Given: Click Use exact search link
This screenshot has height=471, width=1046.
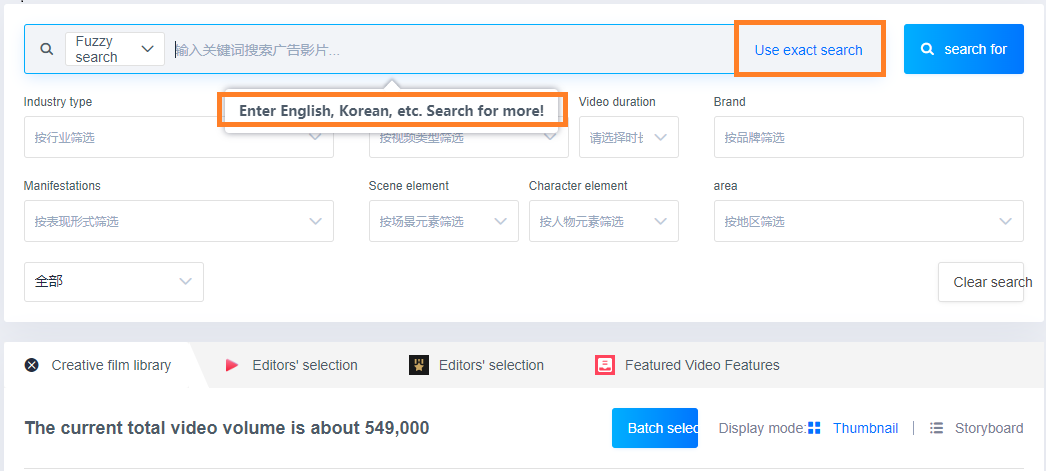Looking at the screenshot, I should [808, 50].
